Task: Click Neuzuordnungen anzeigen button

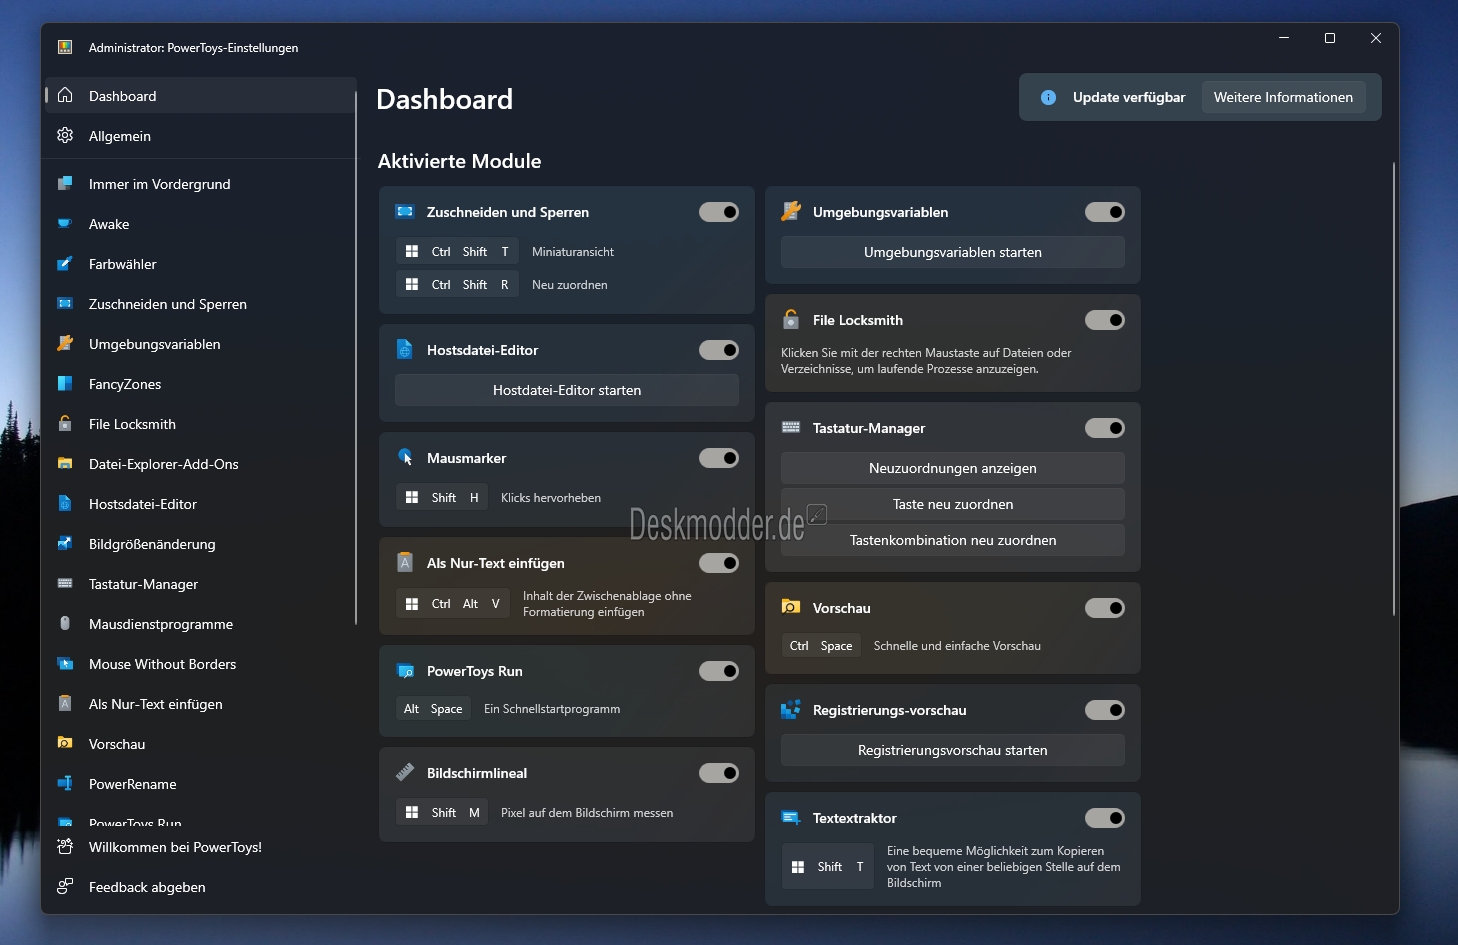Action: click(953, 468)
